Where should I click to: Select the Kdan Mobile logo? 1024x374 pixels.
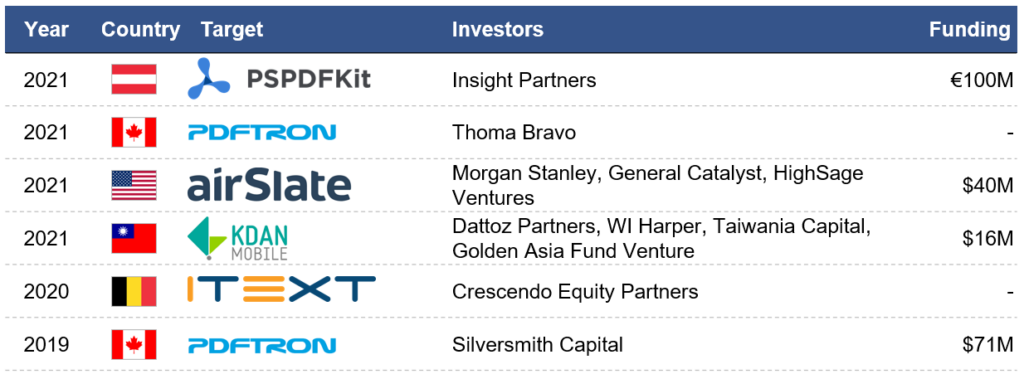[237, 239]
